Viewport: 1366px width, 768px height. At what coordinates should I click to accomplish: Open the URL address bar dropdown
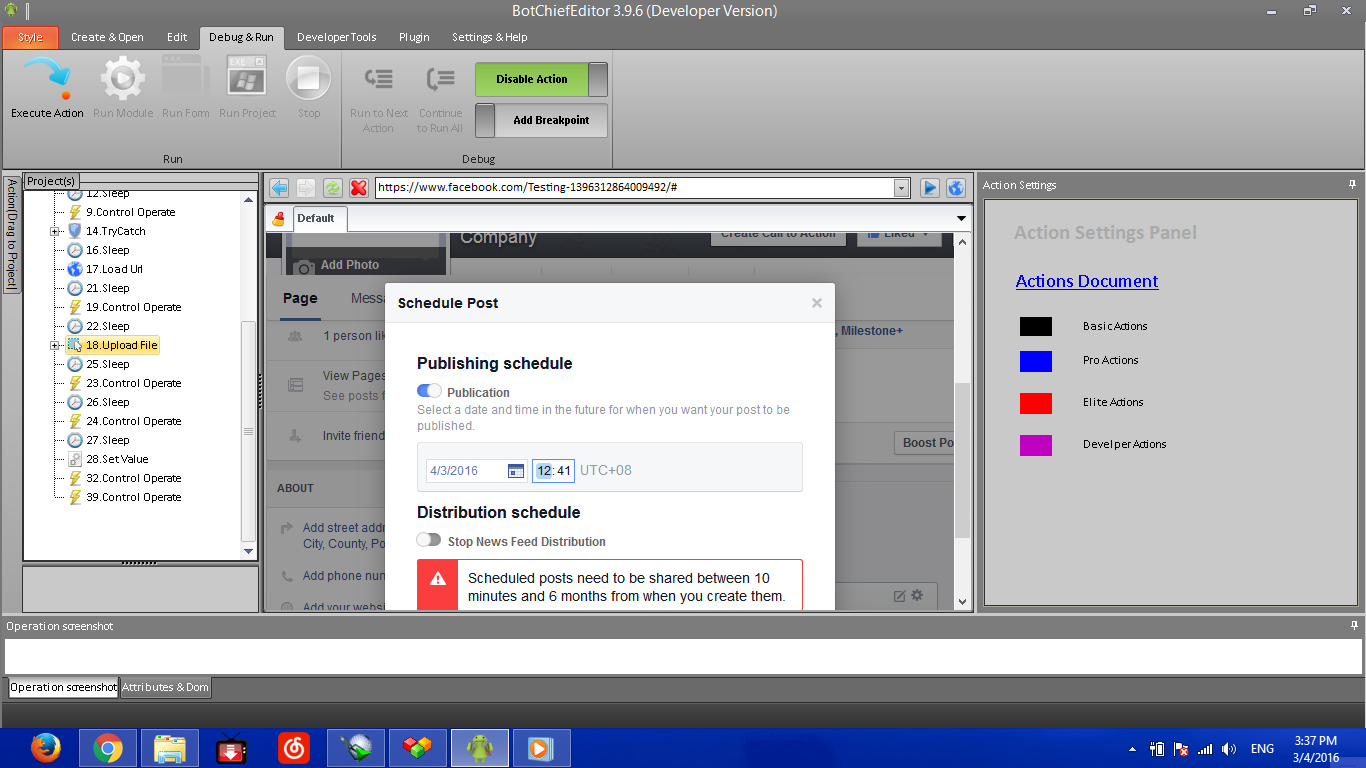point(901,188)
